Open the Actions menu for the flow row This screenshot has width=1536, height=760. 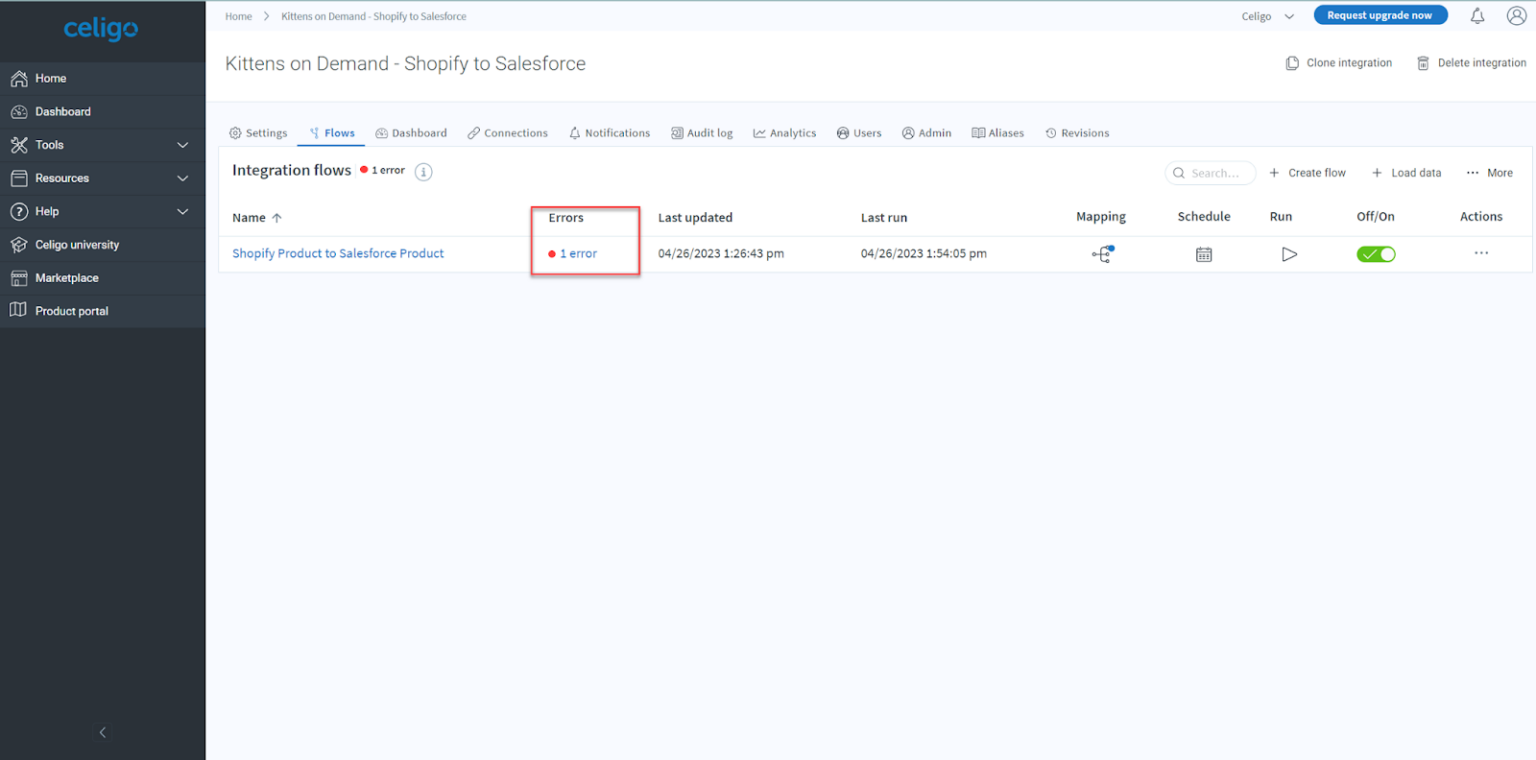1481,254
